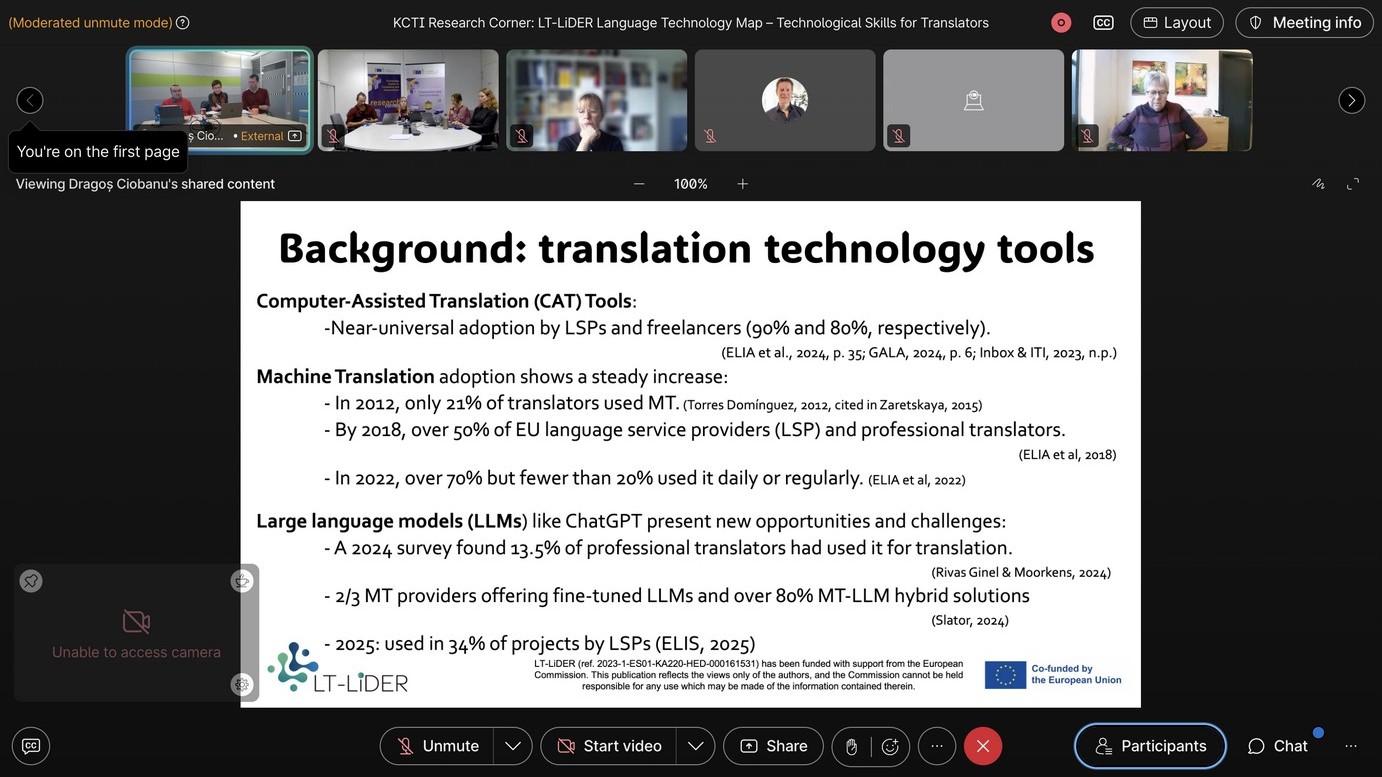Unmute the microphone

pos(437,746)
